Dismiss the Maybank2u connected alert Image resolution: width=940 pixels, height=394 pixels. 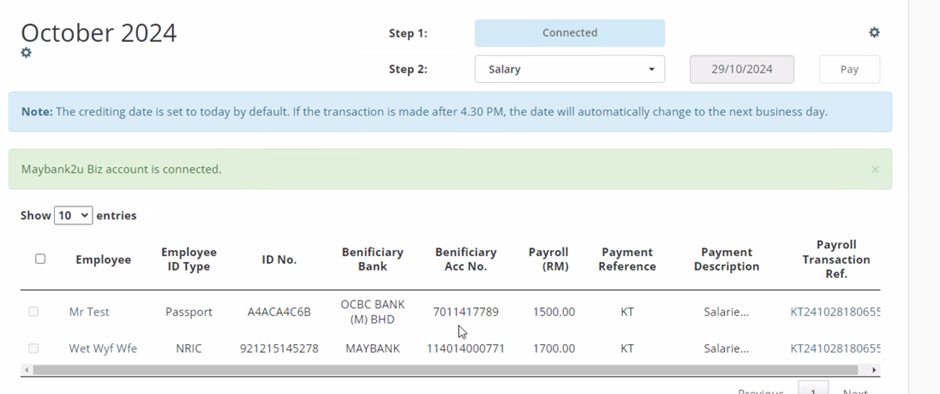[875, 169]
